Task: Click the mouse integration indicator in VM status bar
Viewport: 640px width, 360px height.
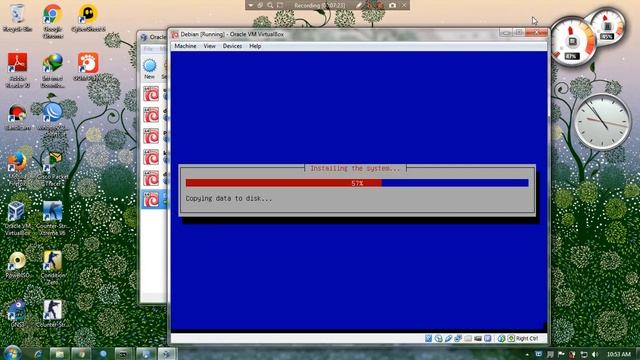Action: click(x=501, y=338)
